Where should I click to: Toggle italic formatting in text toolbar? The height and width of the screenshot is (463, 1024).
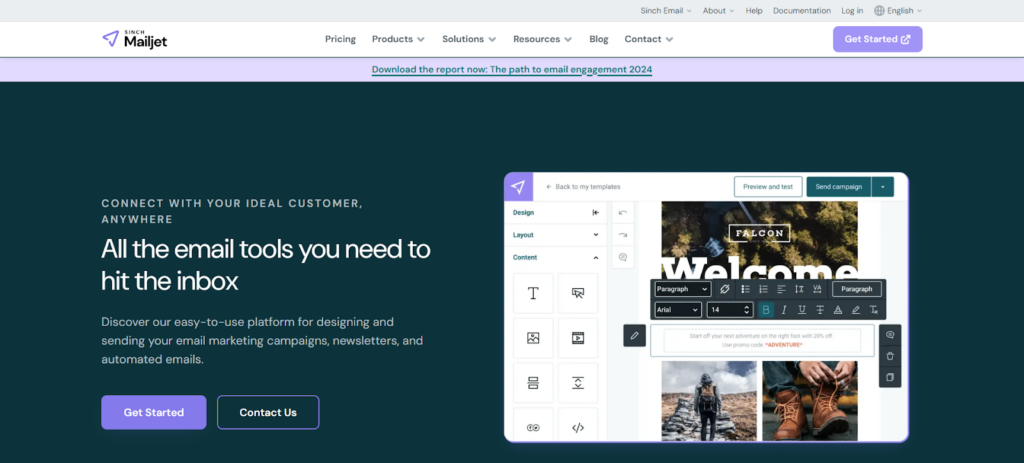(x=784, y=310)
